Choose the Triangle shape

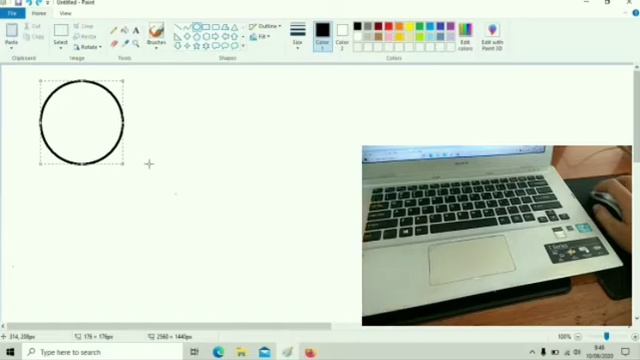coord(234,27)
